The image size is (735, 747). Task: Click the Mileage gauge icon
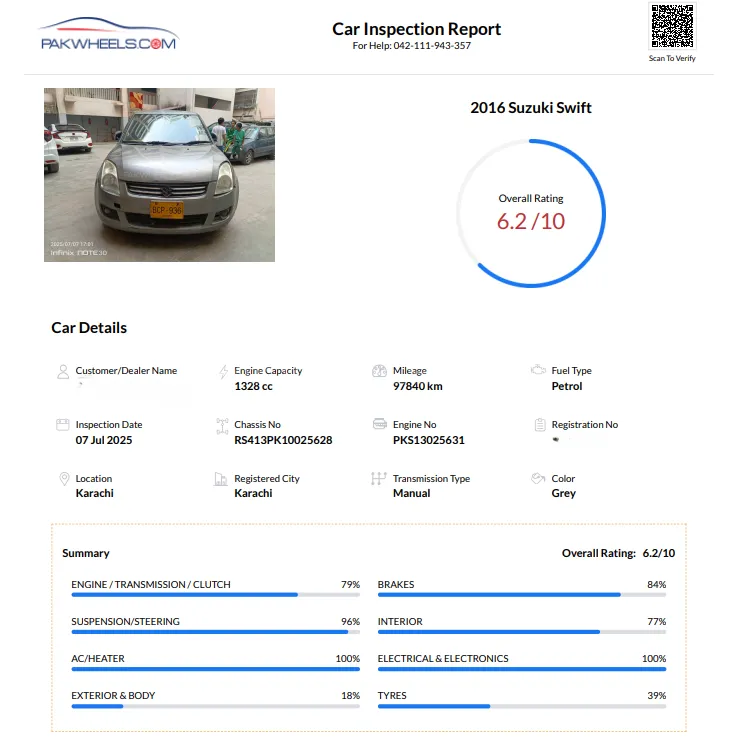(x=379, y=371)
